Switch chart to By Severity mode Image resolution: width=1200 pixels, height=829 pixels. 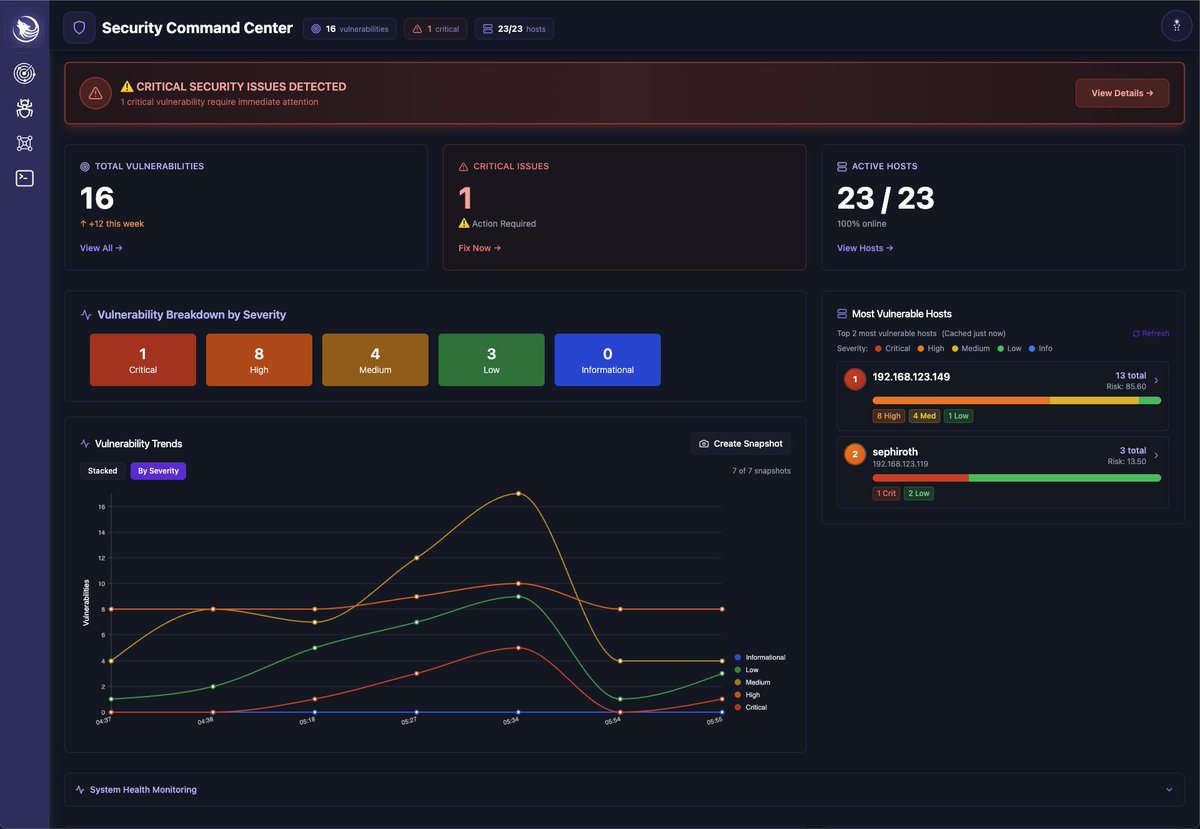point(160,470)
